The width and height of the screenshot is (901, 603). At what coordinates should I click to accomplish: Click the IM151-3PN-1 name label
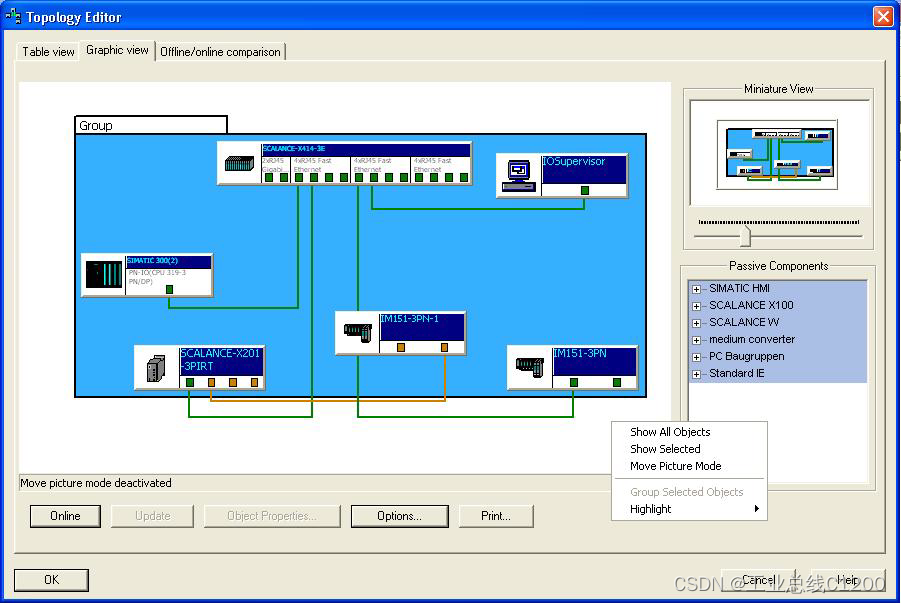point(410,318)
